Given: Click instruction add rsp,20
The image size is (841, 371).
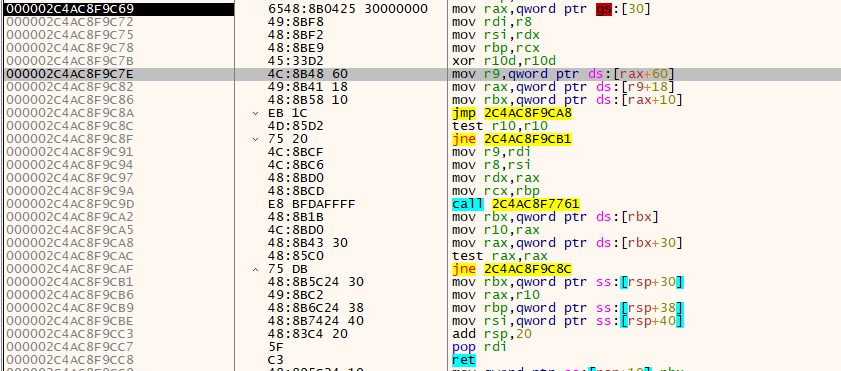Looking at the screenshot, I should pyautogui.click(x=492, y=335).
